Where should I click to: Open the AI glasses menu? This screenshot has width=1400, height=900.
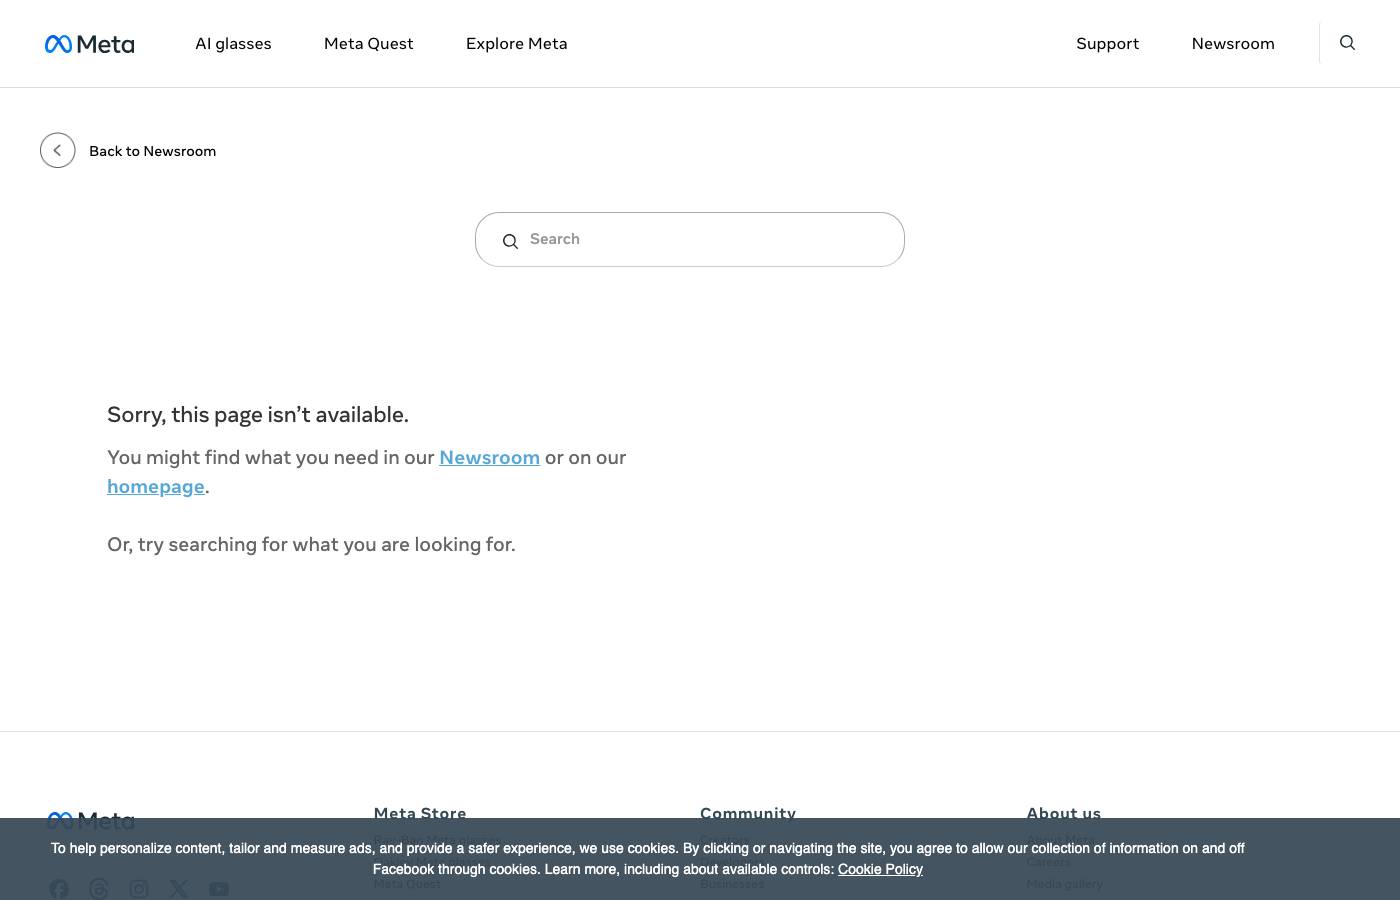tap(233, 44)
